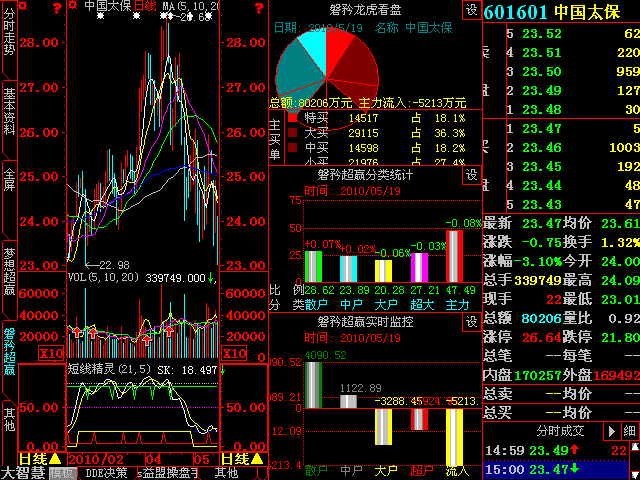Viewport: 640px width, 480px height.
Task: Click the X10 multiplier box beside the volume 0 label
Action: click(234, 353)
